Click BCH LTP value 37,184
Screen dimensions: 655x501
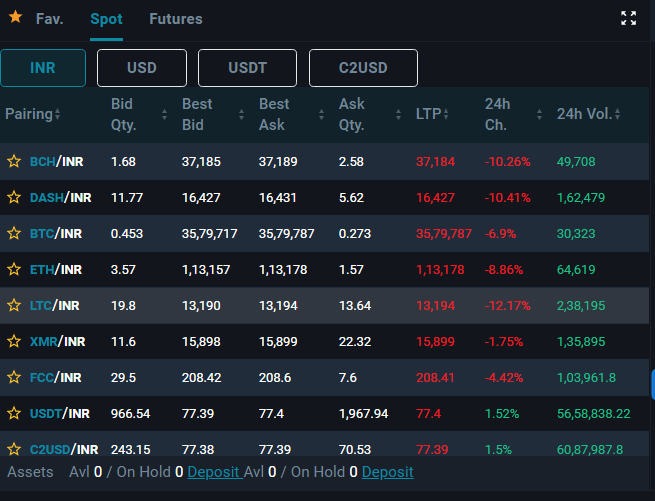click(435, 161)
